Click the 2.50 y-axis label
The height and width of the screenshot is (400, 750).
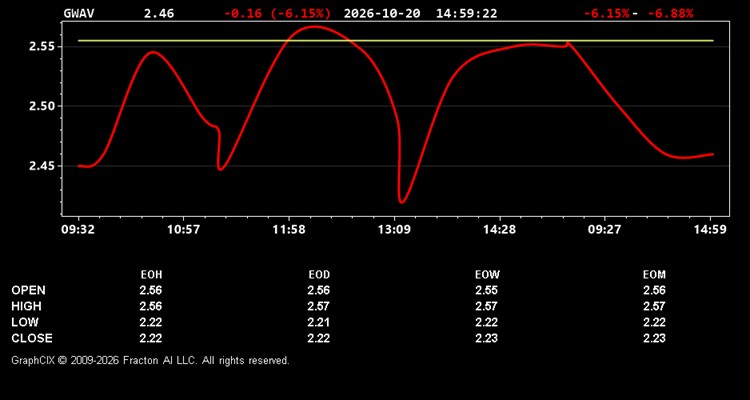click(41, 106)
